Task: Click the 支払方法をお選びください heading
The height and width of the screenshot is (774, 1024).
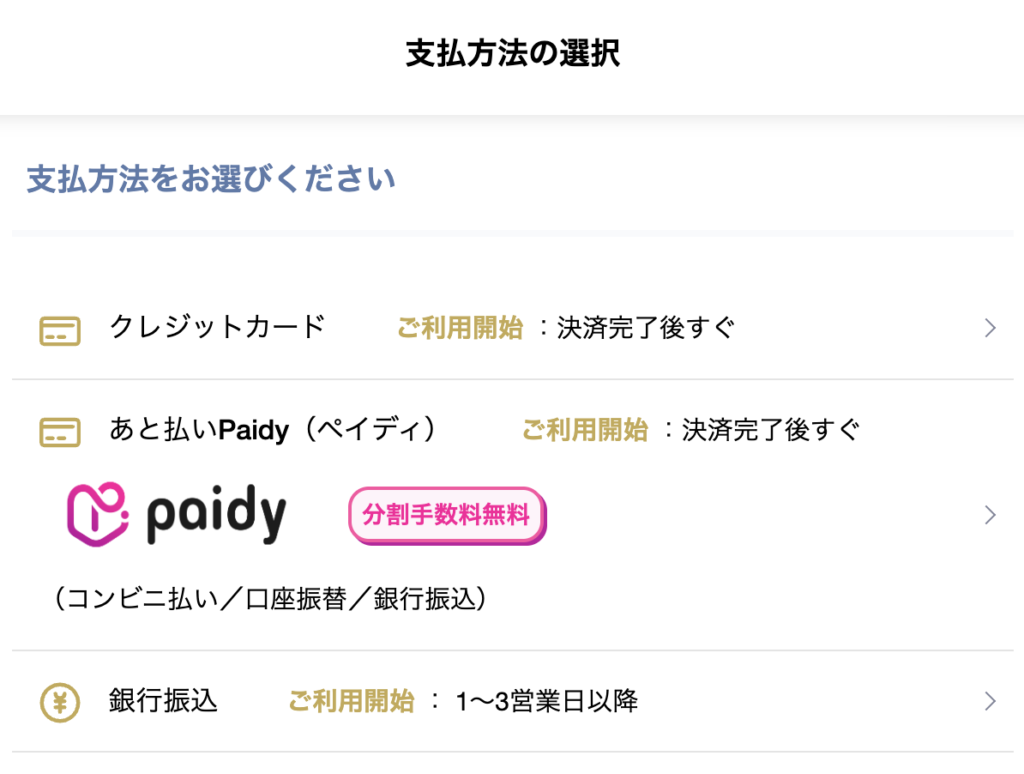Action: [208, 178]
